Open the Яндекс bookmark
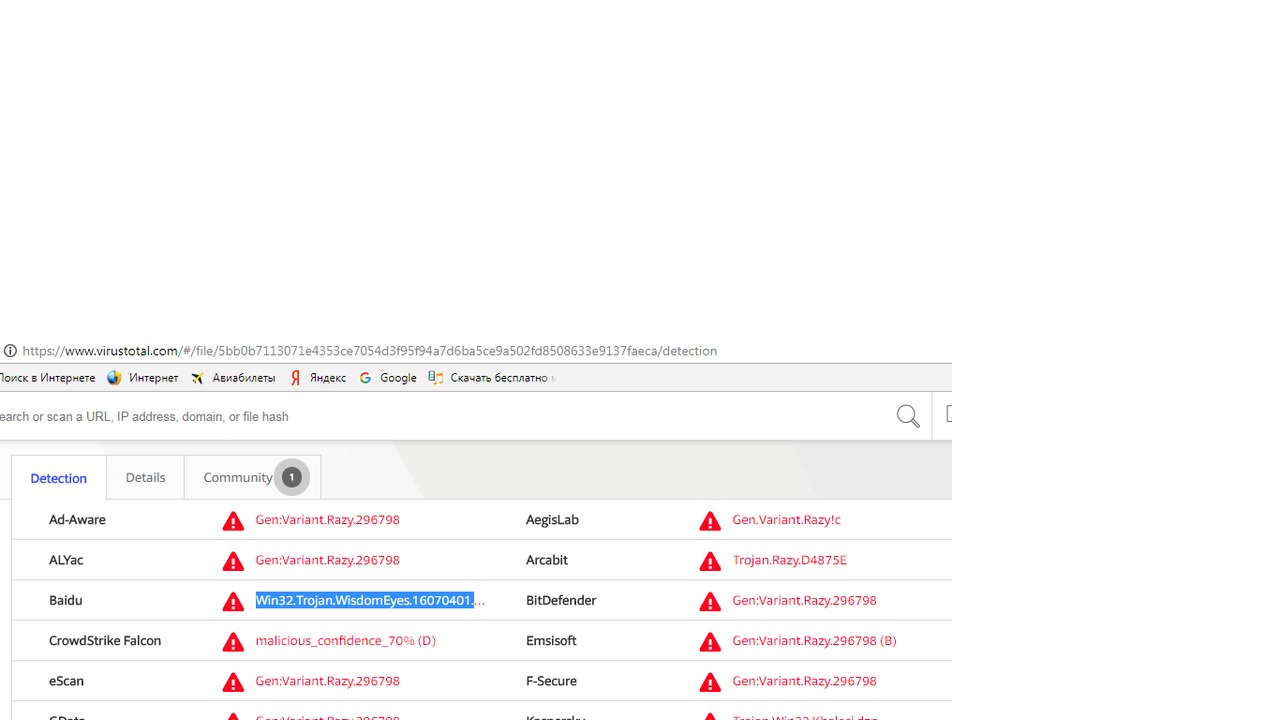Viewport: 1280px width, 720px height. point(318,378)
